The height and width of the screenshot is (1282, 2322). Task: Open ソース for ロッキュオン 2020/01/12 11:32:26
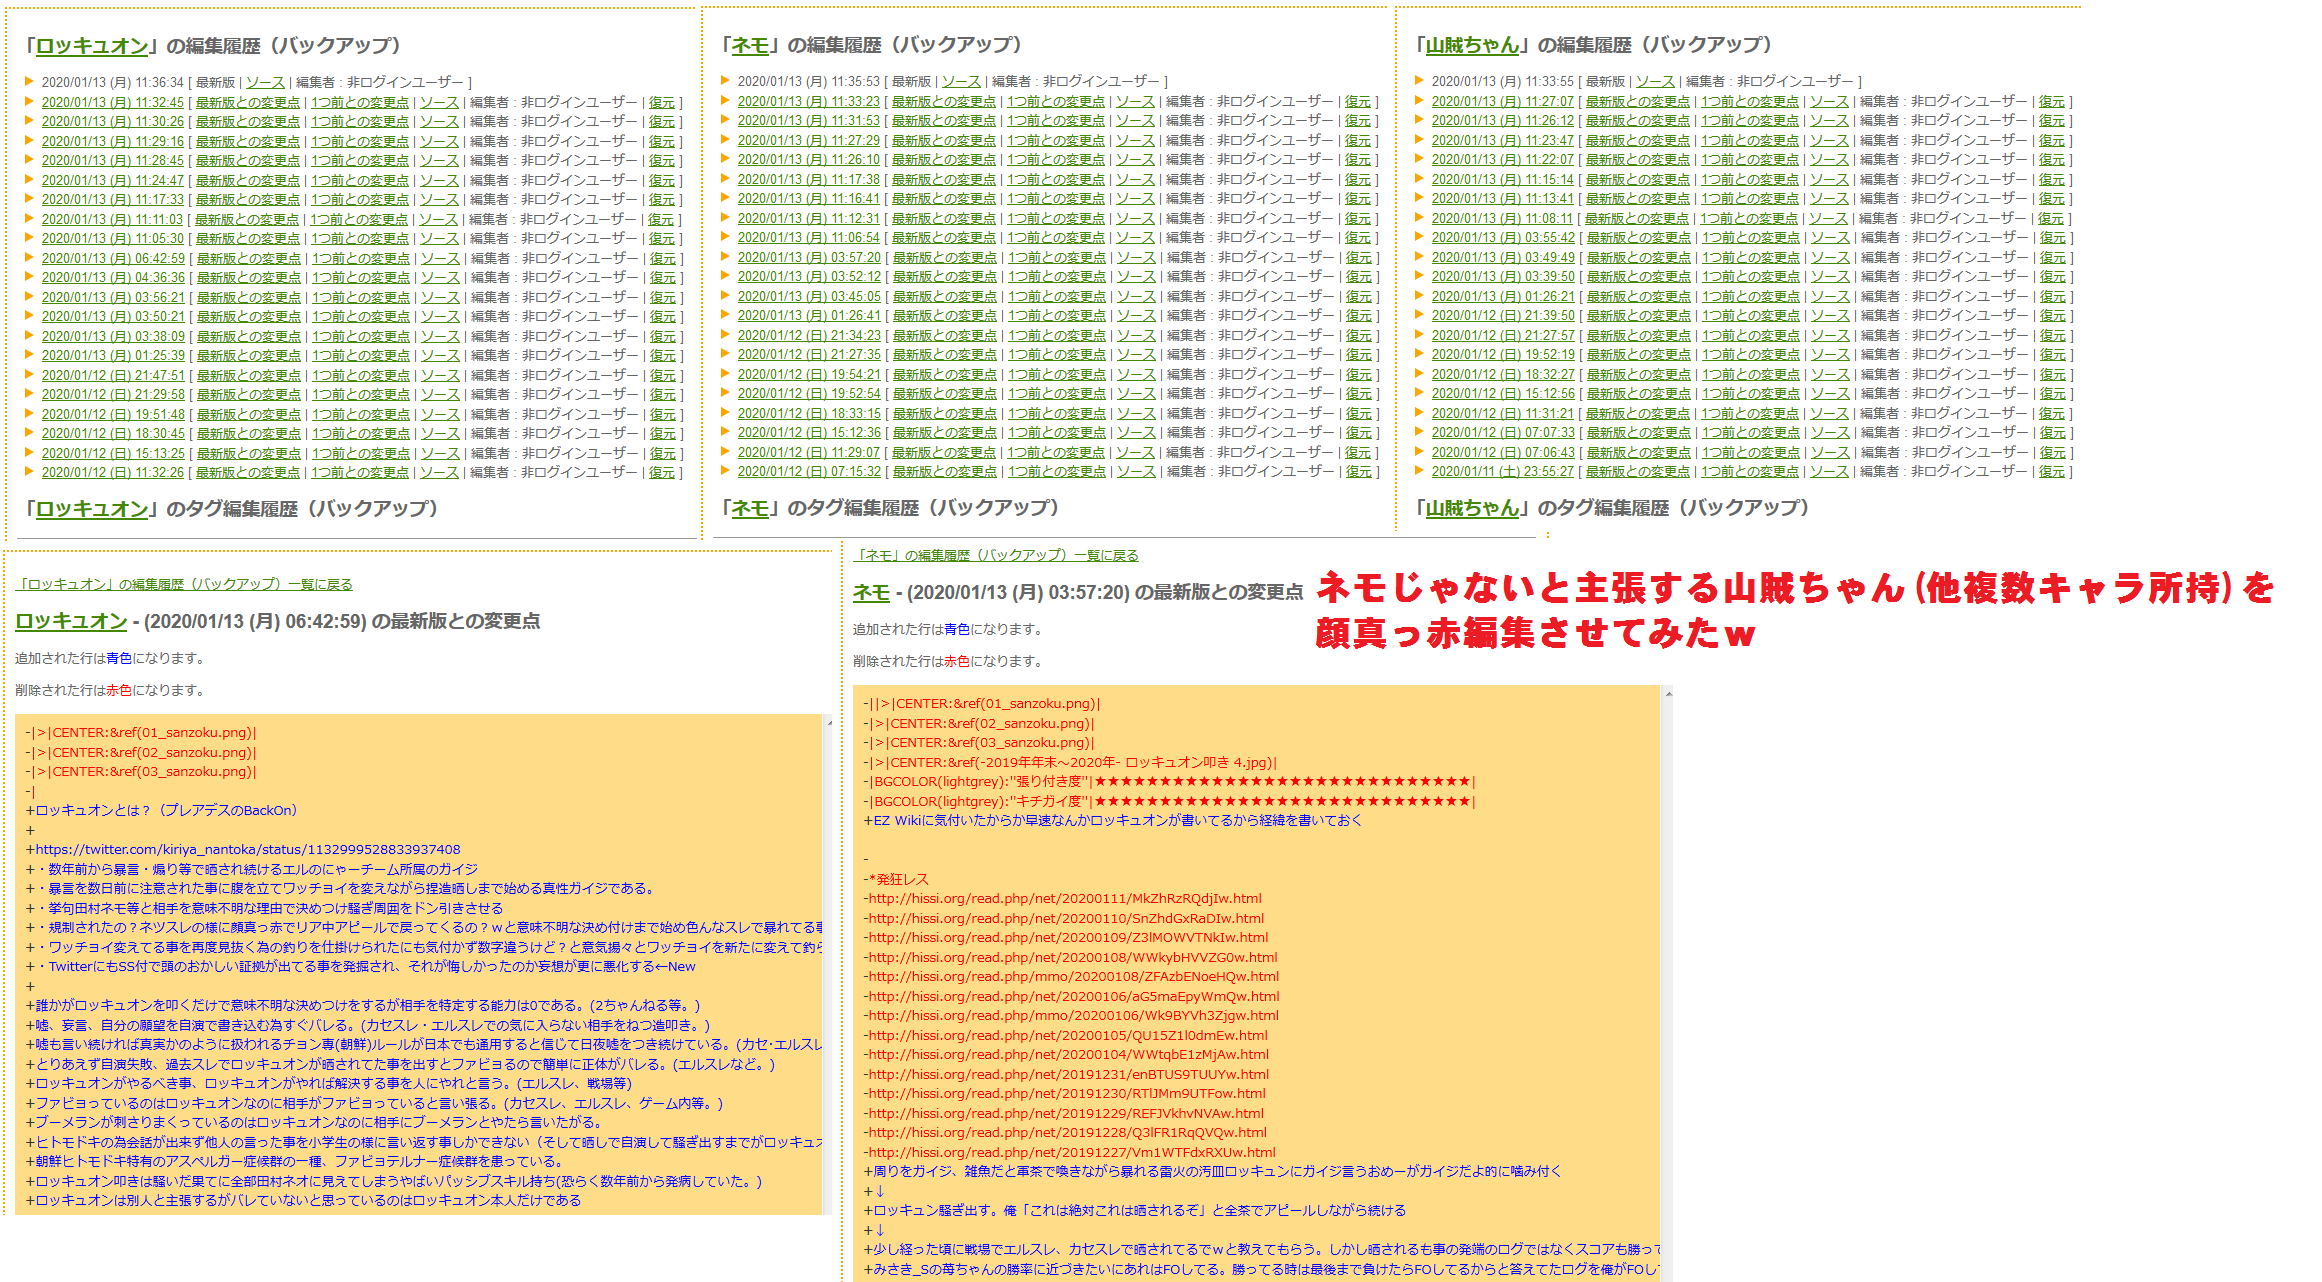tap(439, 472)
